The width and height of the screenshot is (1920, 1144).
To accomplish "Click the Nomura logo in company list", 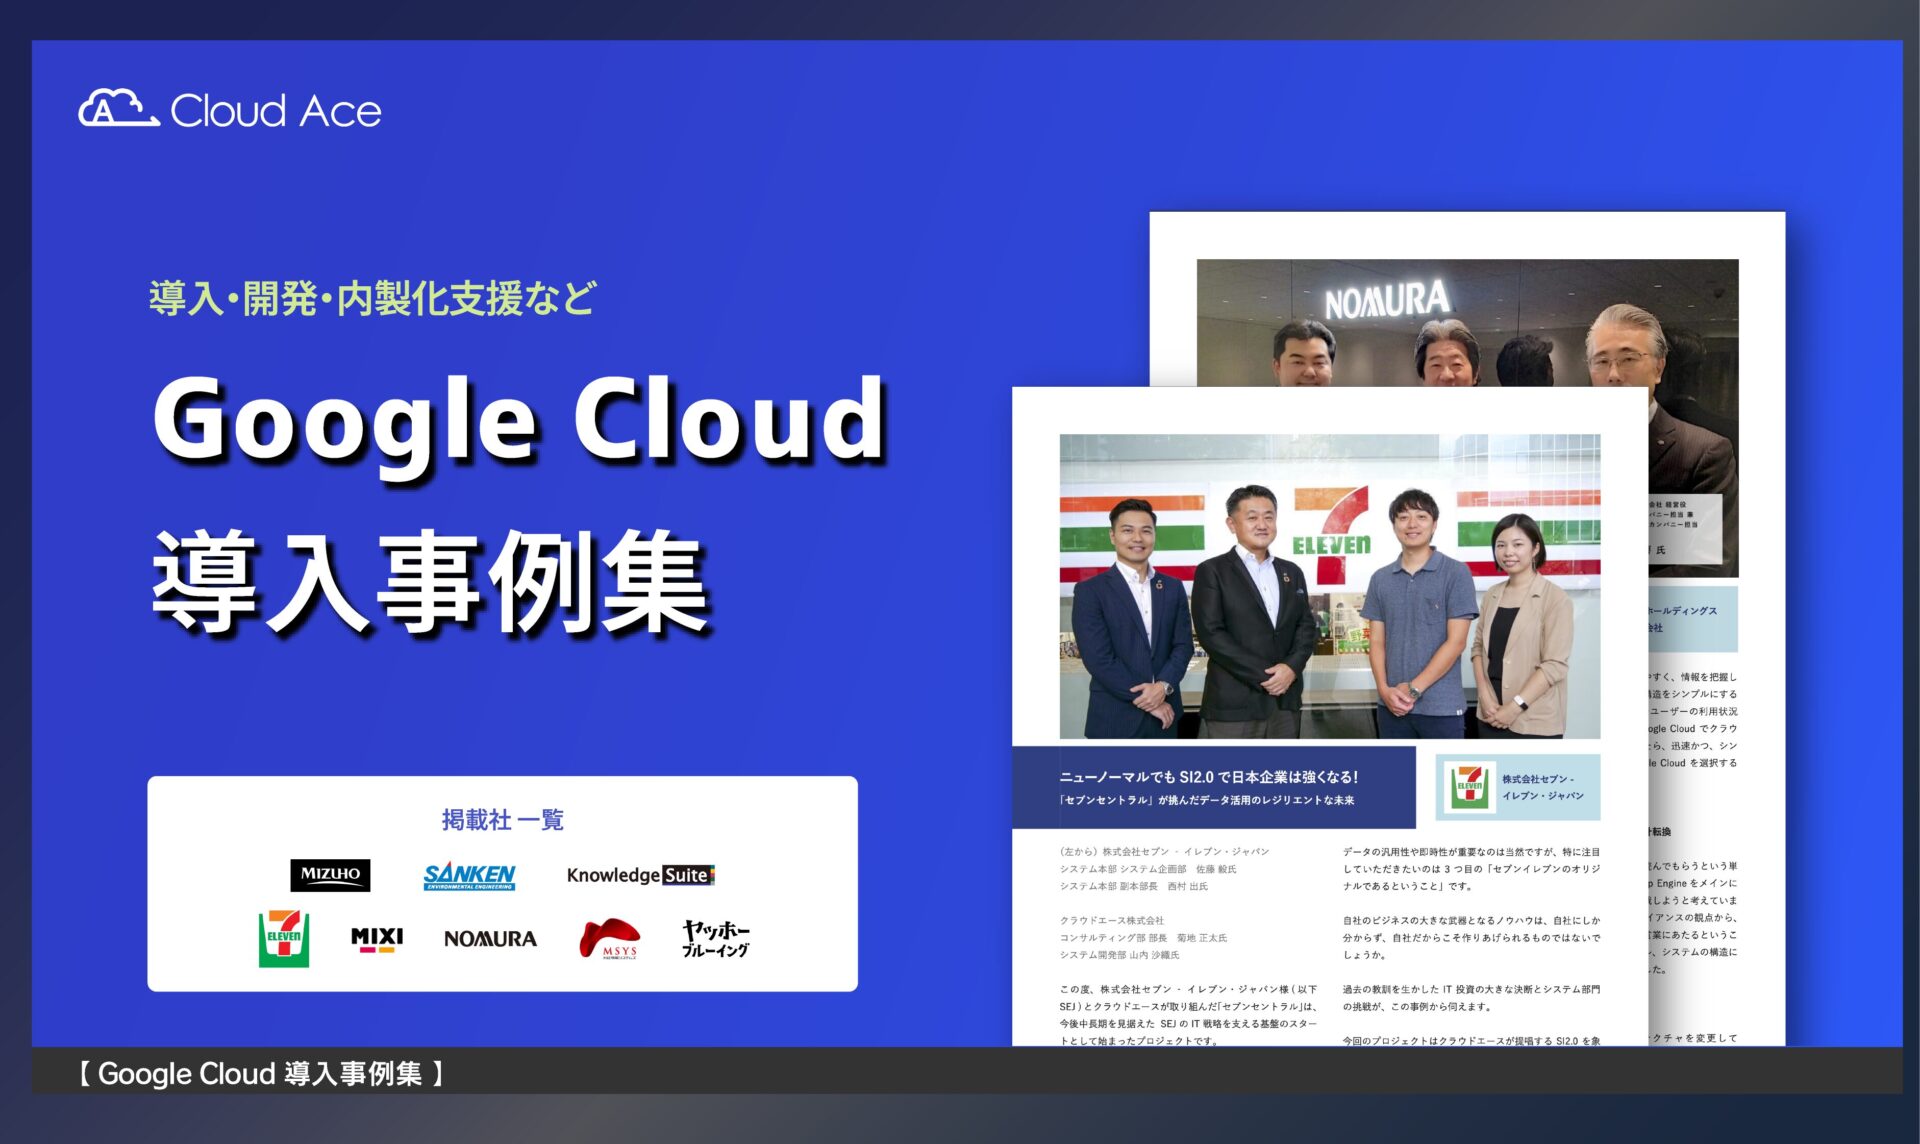I will 490,939.
